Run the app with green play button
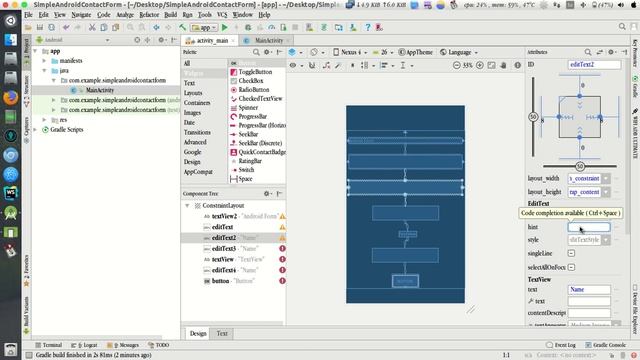This screenshot has width=640, height=360. (x=224, y=27)
